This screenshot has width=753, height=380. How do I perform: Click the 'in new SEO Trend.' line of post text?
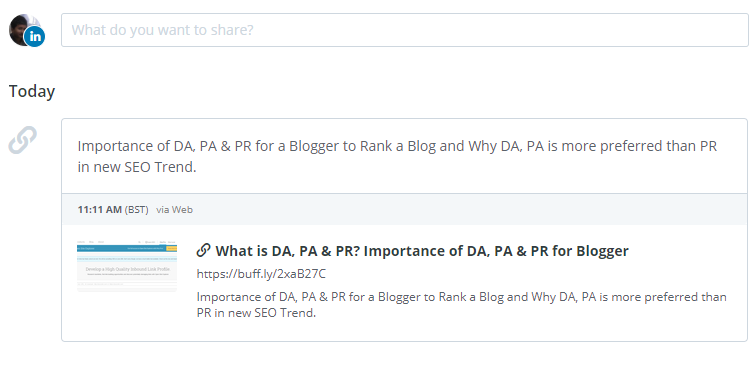click(137, 167)
